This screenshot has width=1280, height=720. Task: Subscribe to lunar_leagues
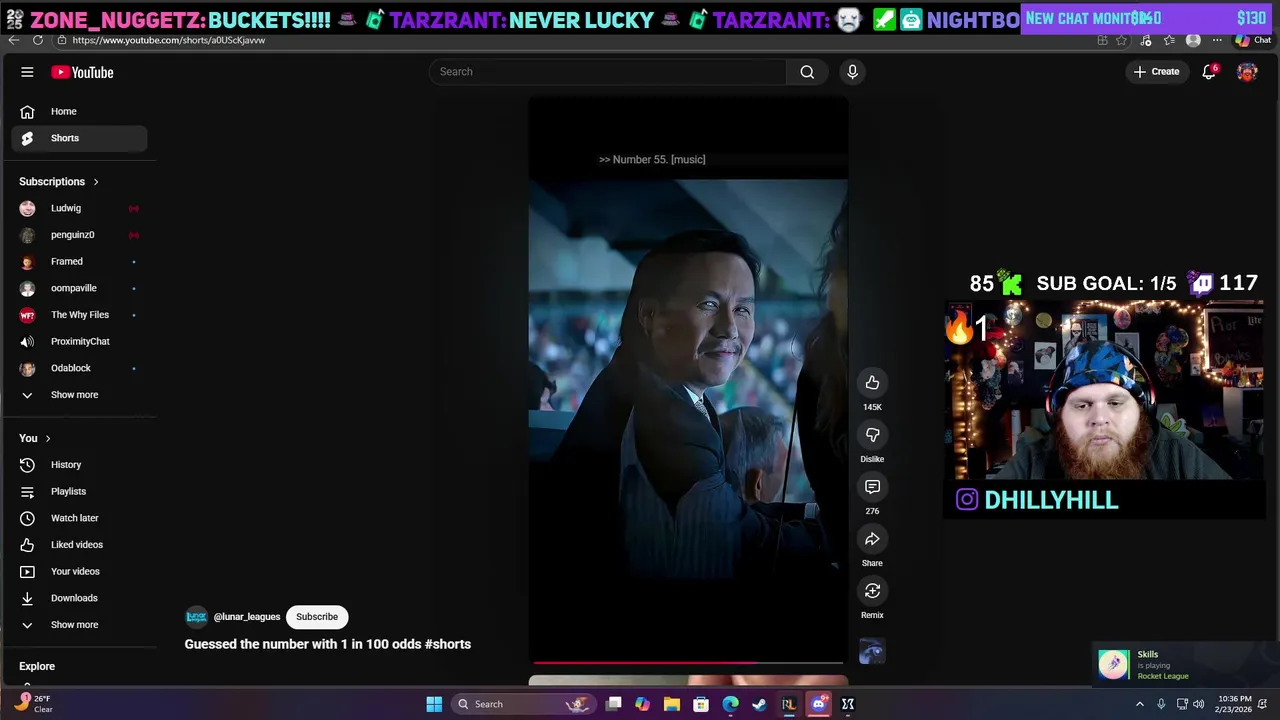click(317, 617)
